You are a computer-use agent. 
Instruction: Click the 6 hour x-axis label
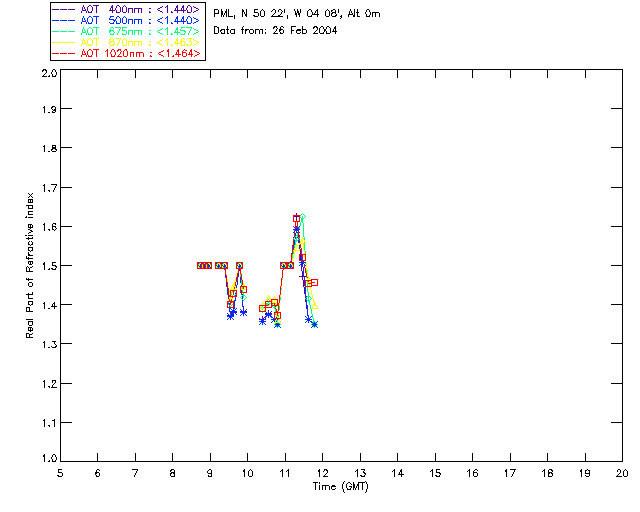point(98,473)
